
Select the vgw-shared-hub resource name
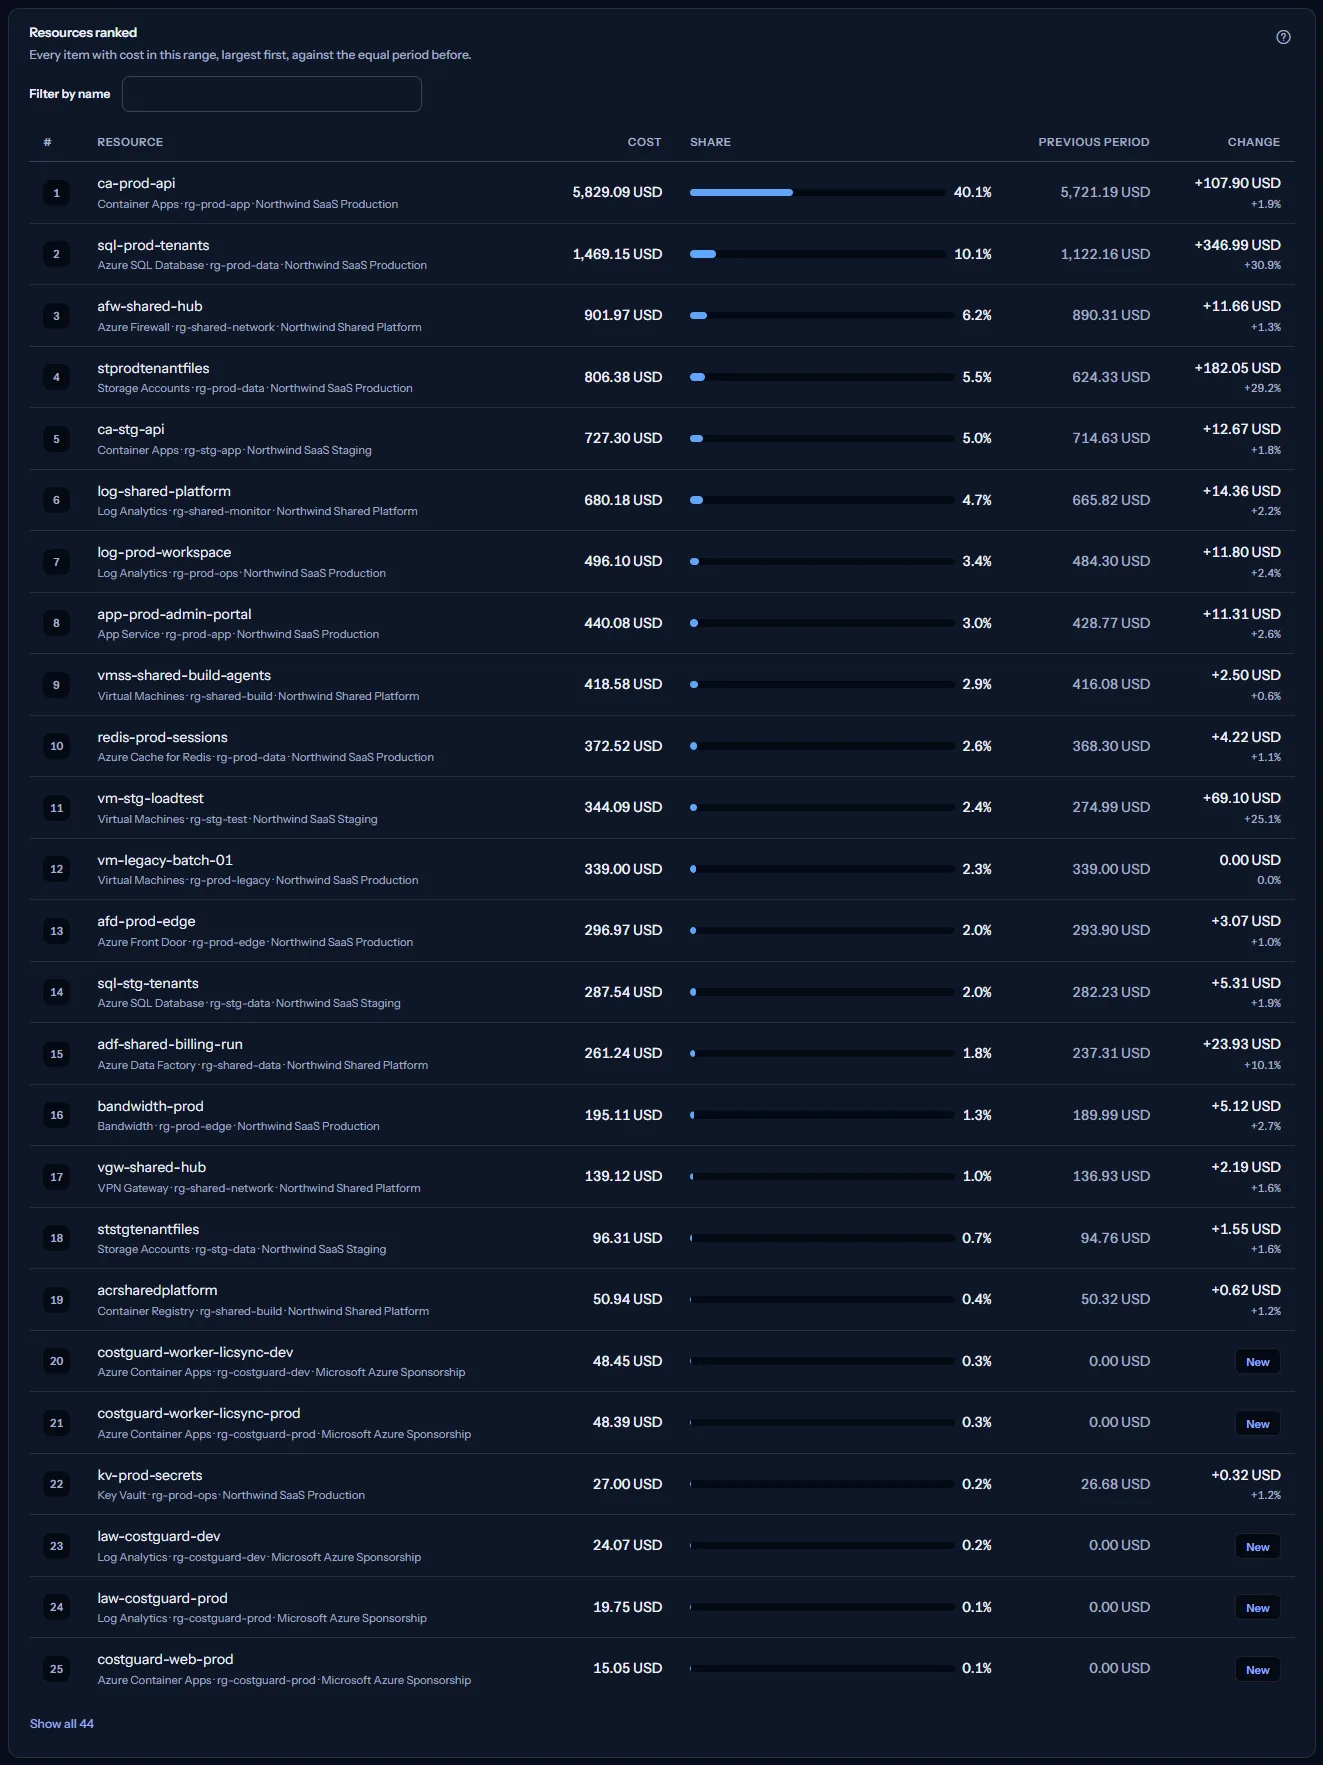pos(152,1167)
